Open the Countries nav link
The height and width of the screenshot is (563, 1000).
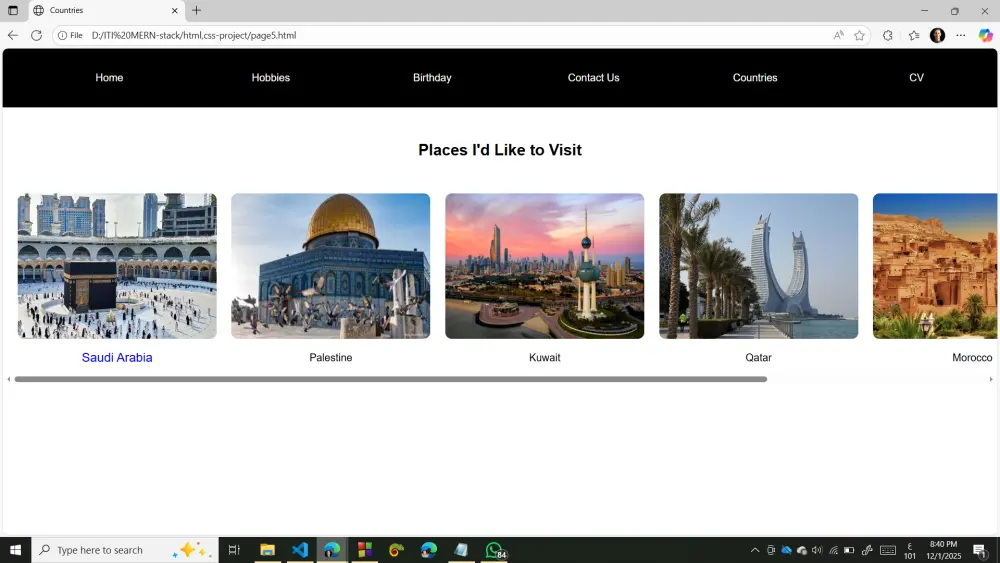click(x=754, y=78)
